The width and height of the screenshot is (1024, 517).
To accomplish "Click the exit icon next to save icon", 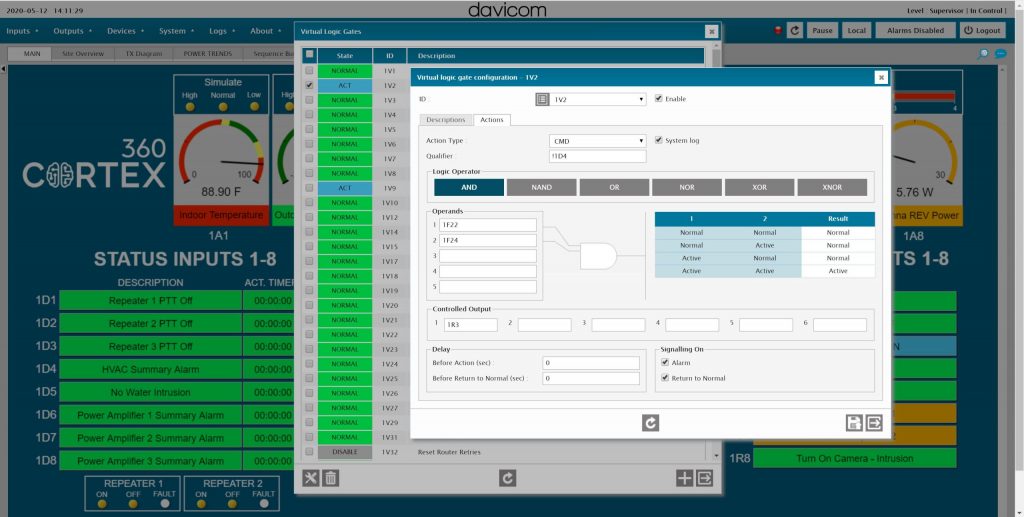I will (874, 423).
